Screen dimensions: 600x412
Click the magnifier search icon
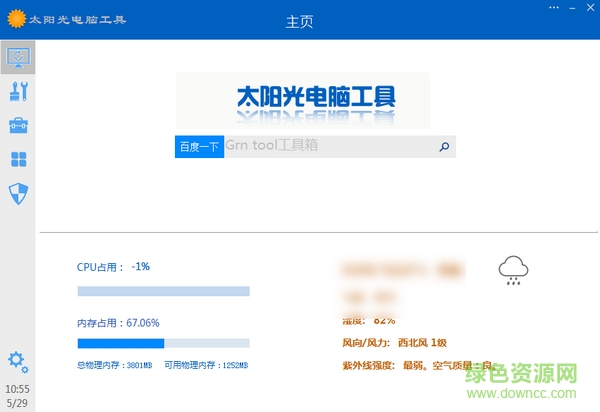pos(444,147)
